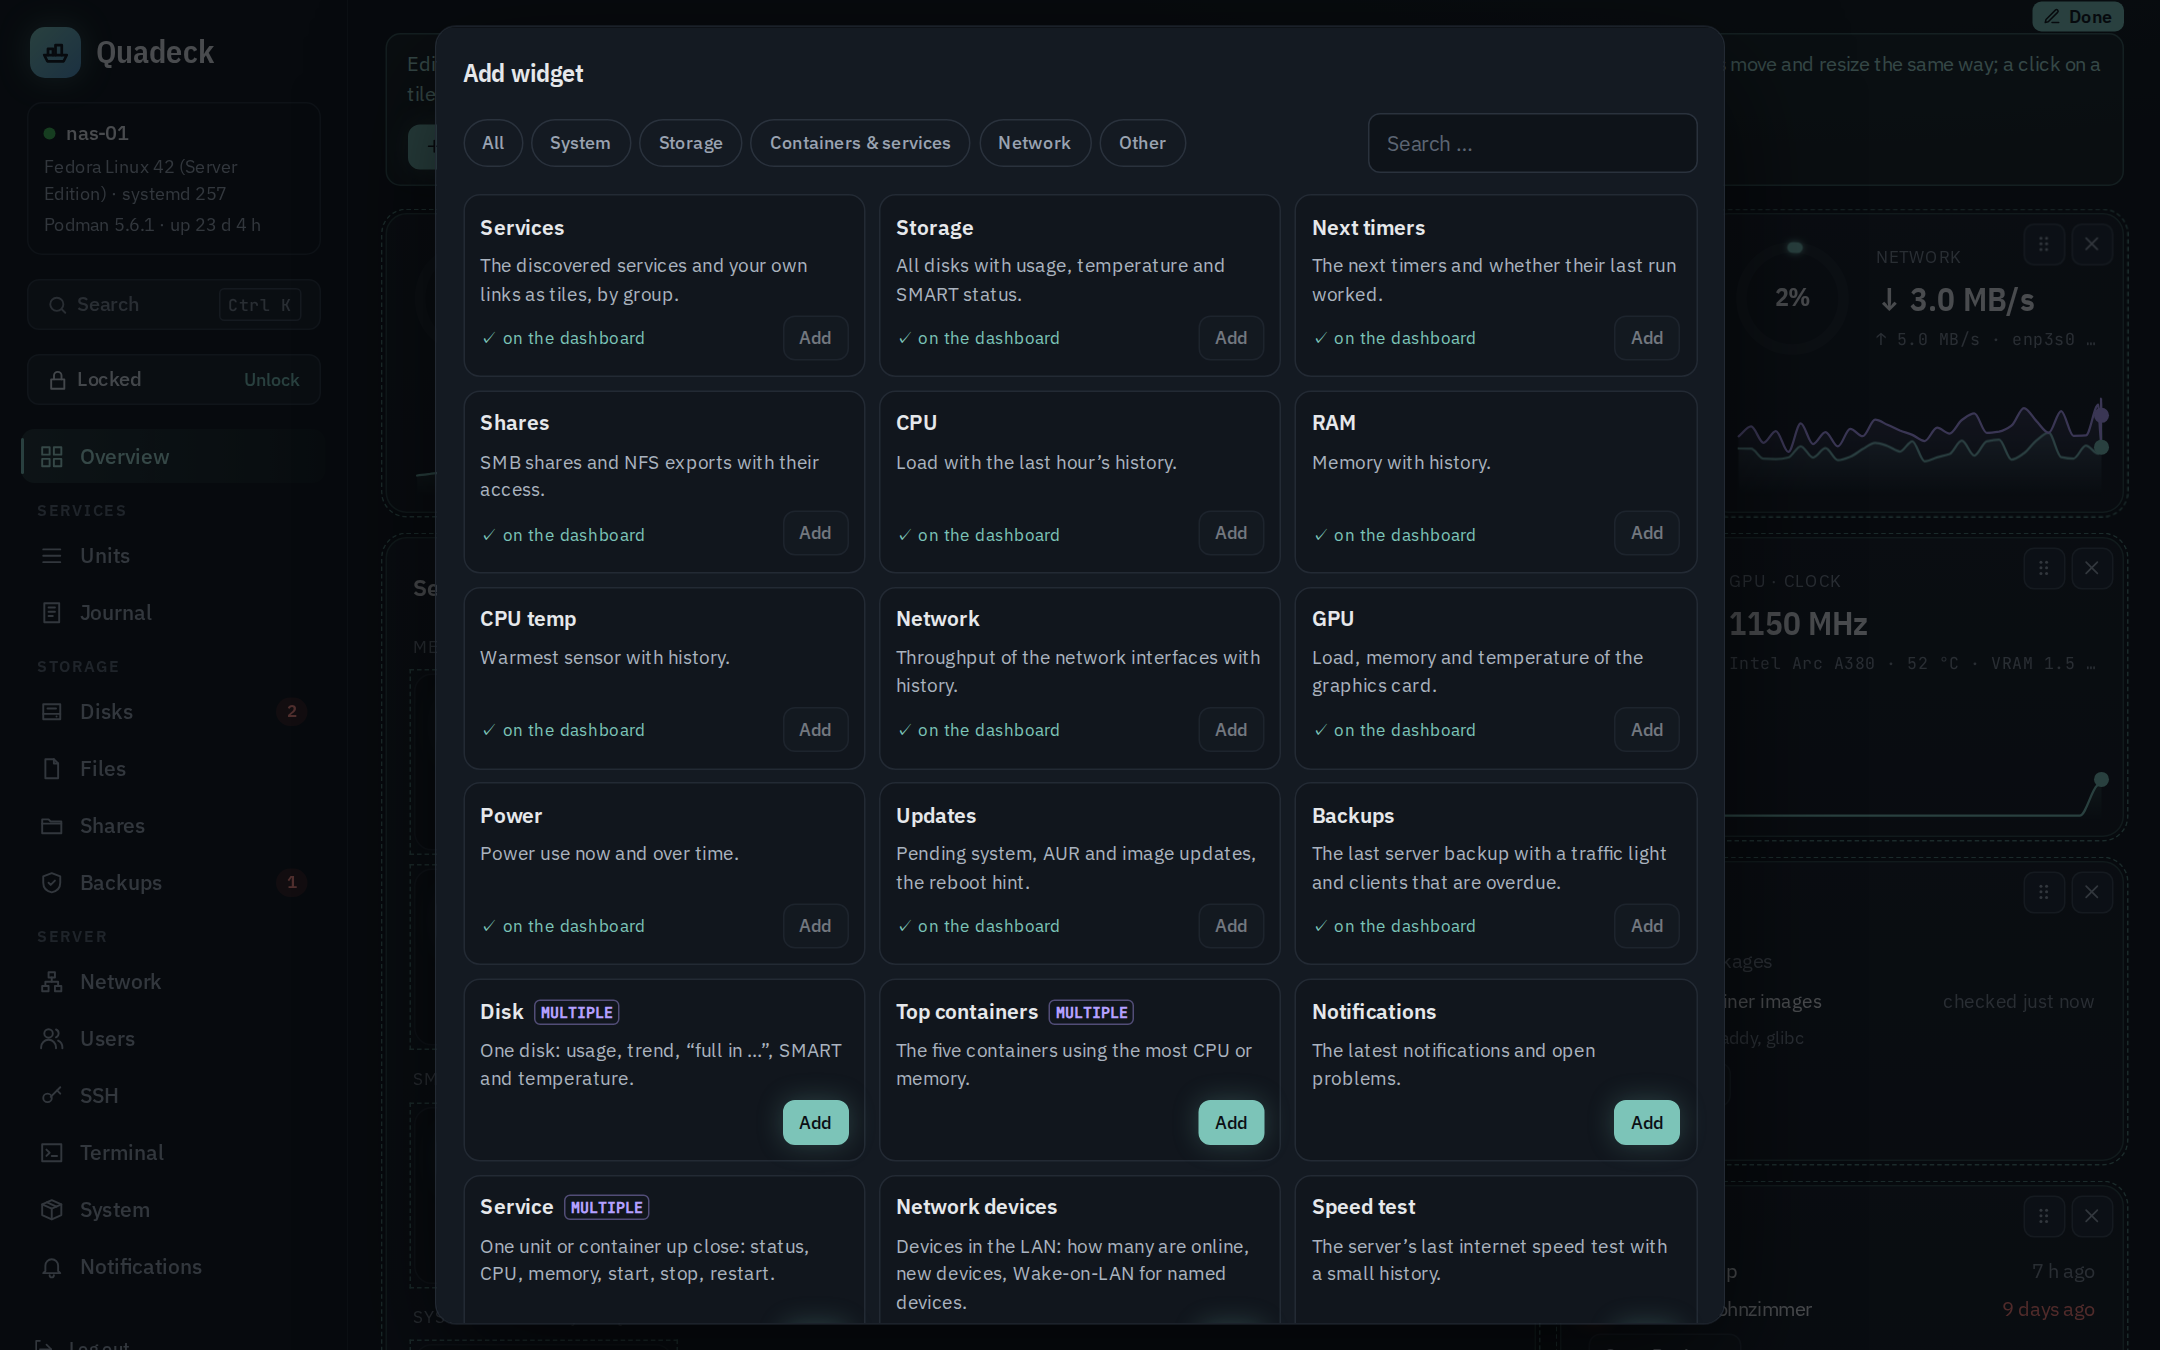Open the SSH key icon in sidebar
Screen dimensions: 2160x1350
tap(52, 1096)
